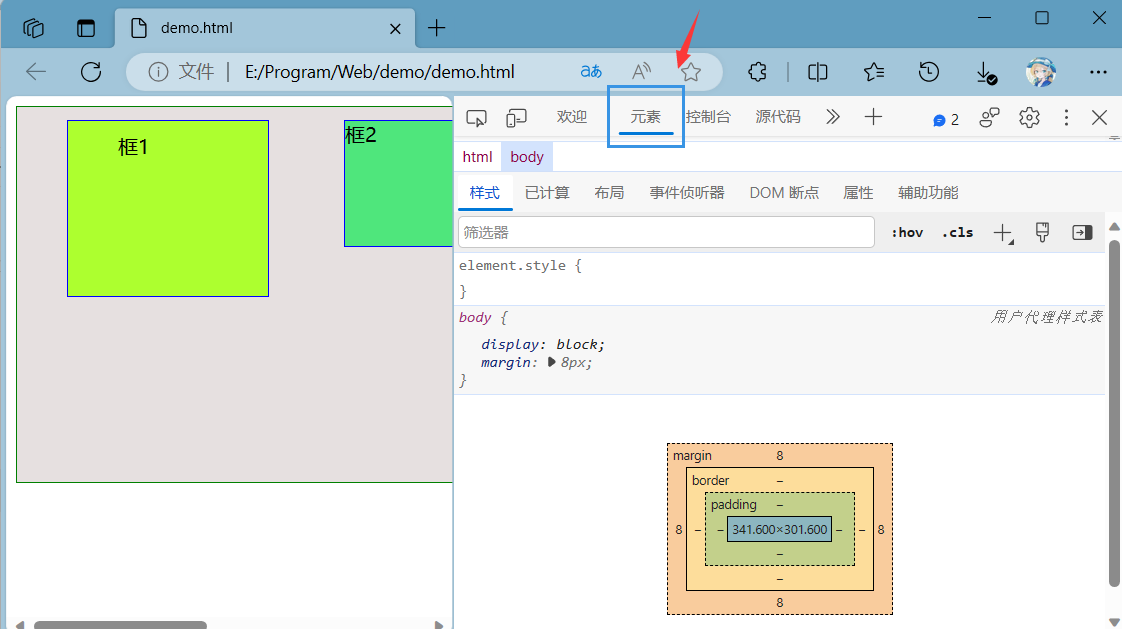
Task: Open browsing History
Action: point(929,72)
